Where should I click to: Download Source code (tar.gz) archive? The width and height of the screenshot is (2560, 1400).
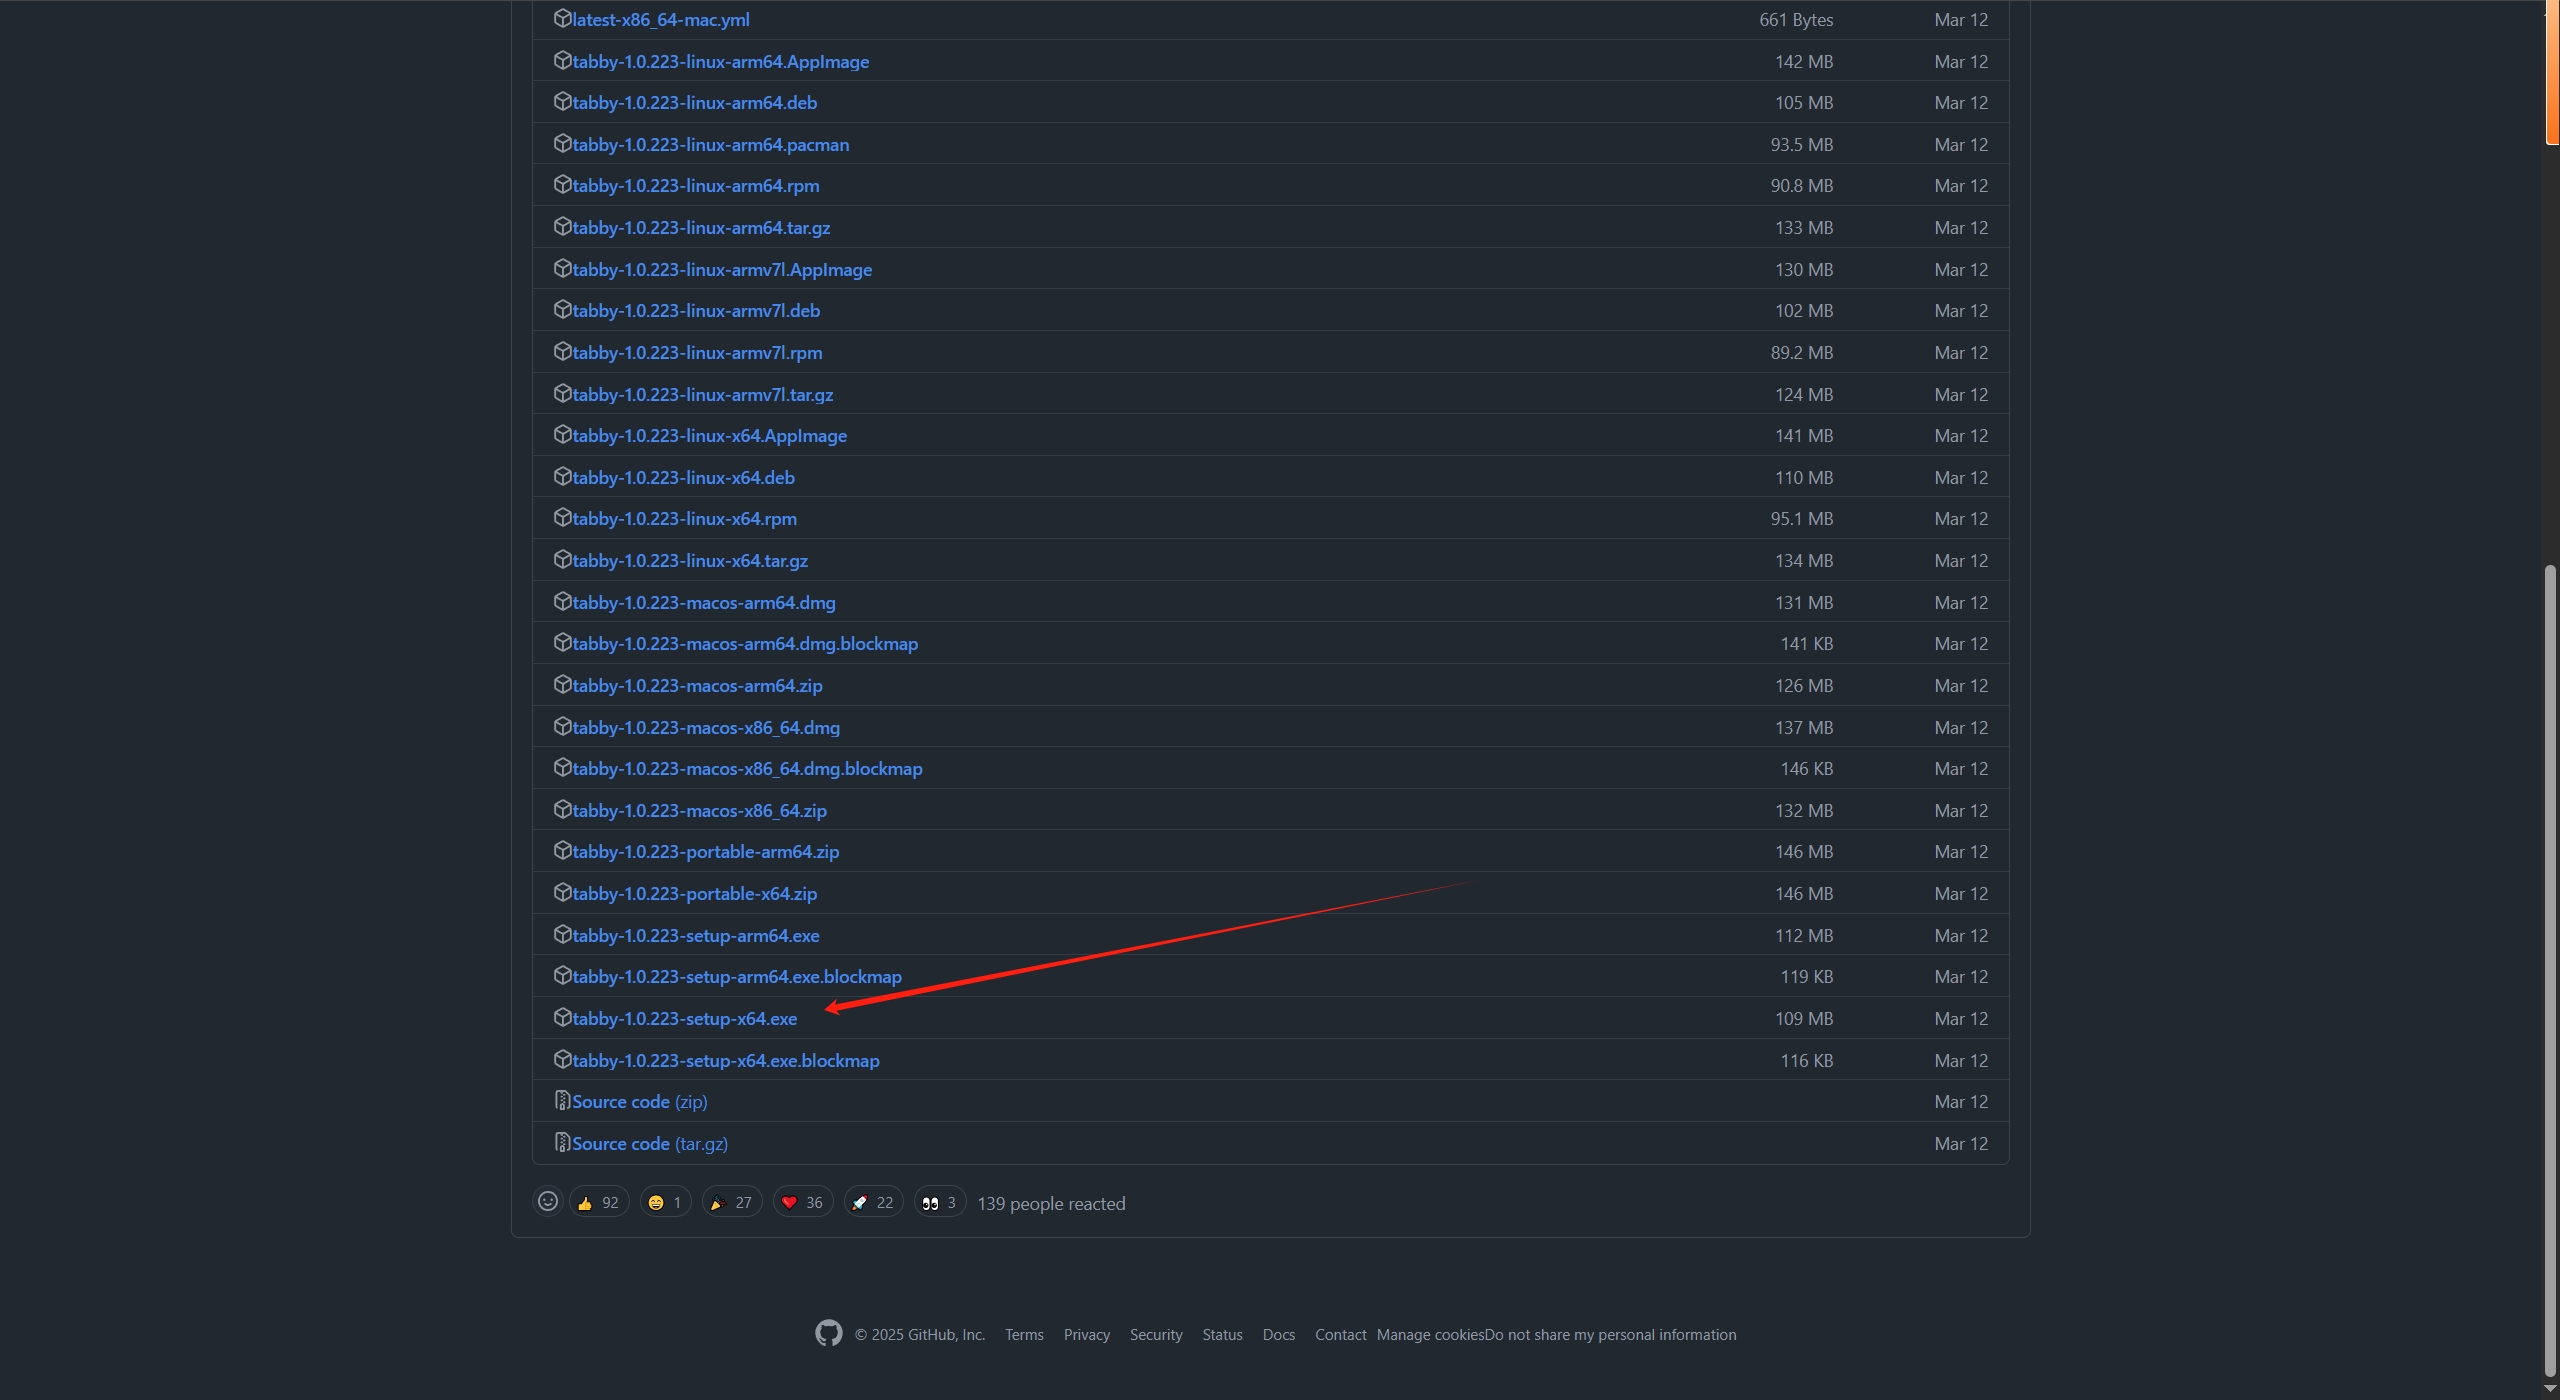point(650,1144)
